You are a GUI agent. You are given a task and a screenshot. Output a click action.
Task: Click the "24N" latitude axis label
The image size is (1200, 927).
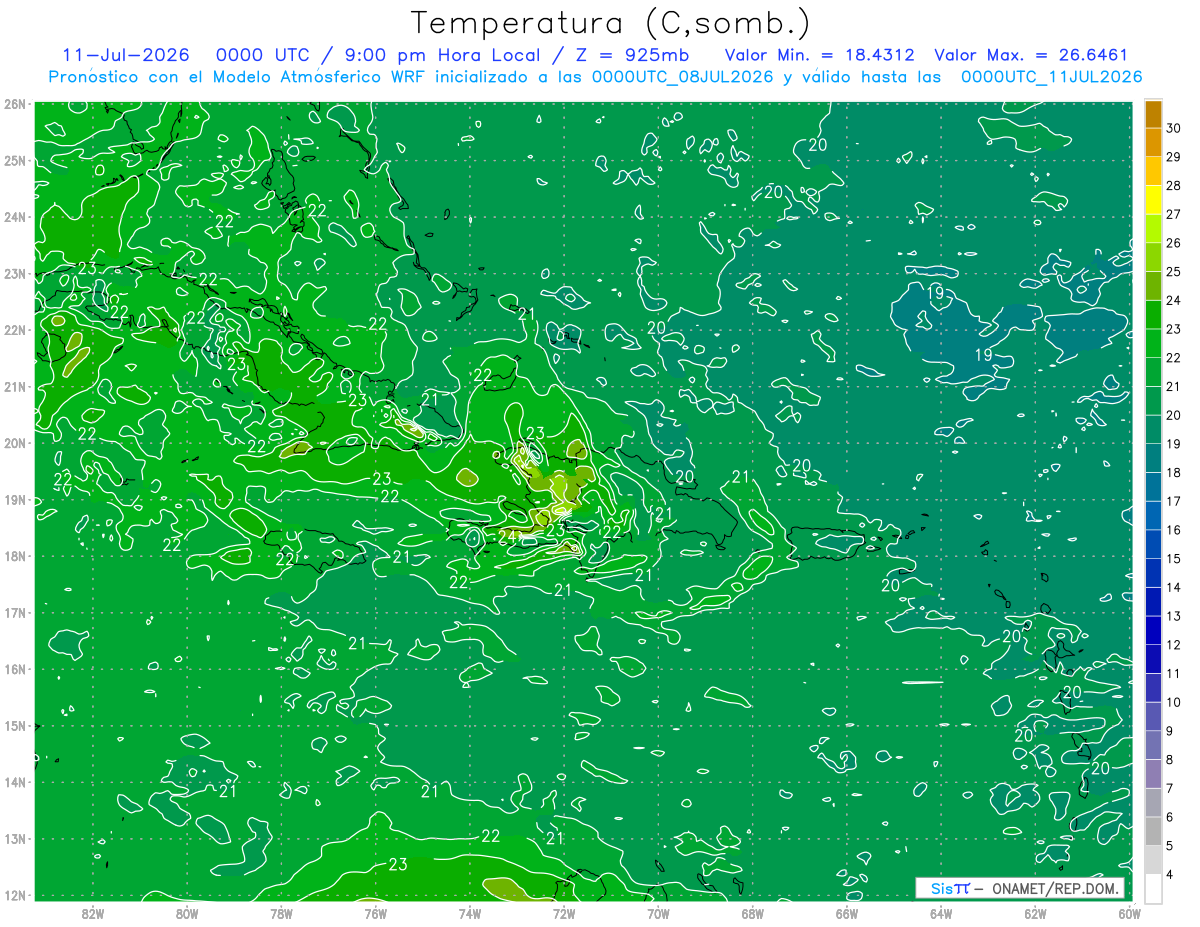15,217
